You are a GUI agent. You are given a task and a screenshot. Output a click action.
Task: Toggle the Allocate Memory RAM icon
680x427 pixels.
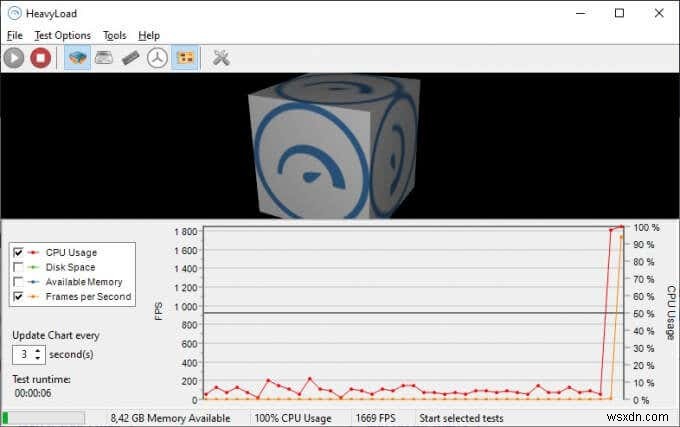[x=131, y=58]
